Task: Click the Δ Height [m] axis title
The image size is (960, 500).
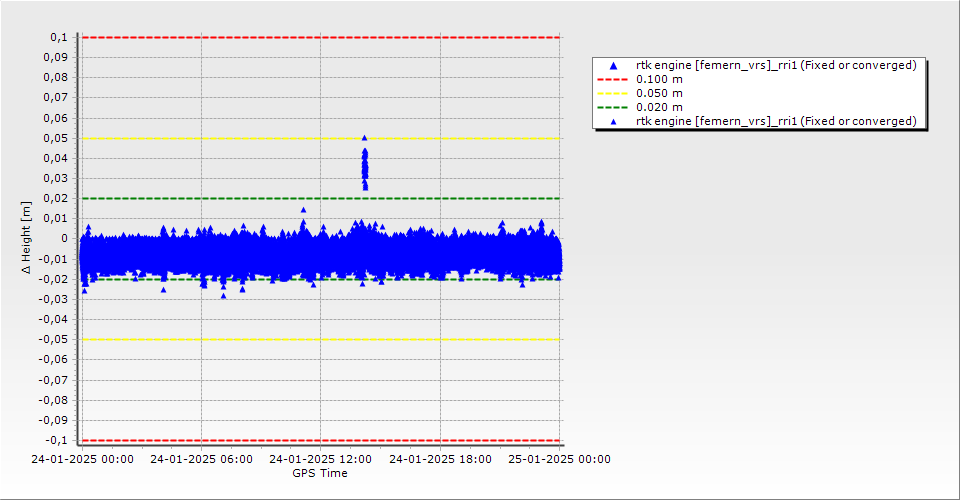Action: (x=26, y=238)
